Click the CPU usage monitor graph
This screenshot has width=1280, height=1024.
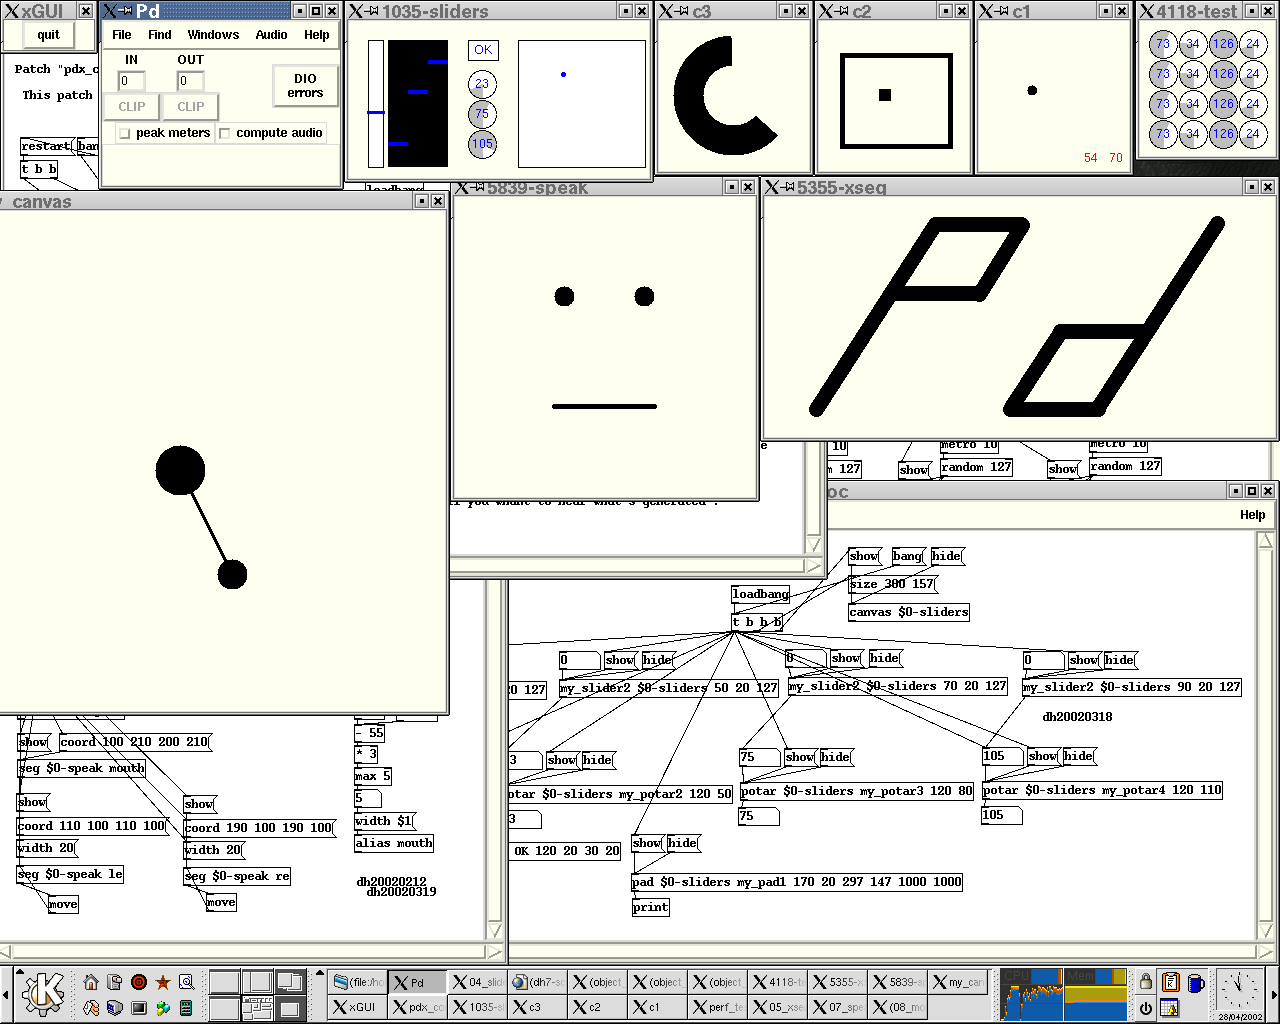click(x=1032, y=993)
